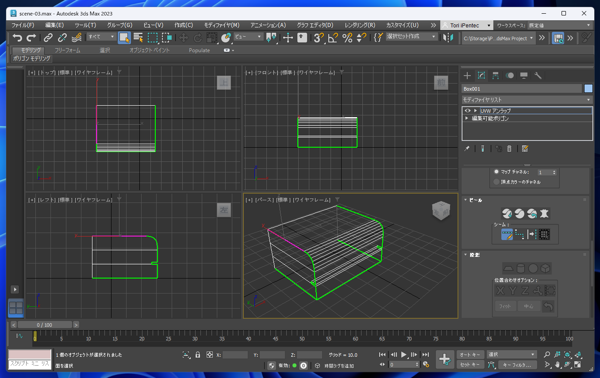
Task: Collapse the Peel rollout header
Action: point(474,200)
